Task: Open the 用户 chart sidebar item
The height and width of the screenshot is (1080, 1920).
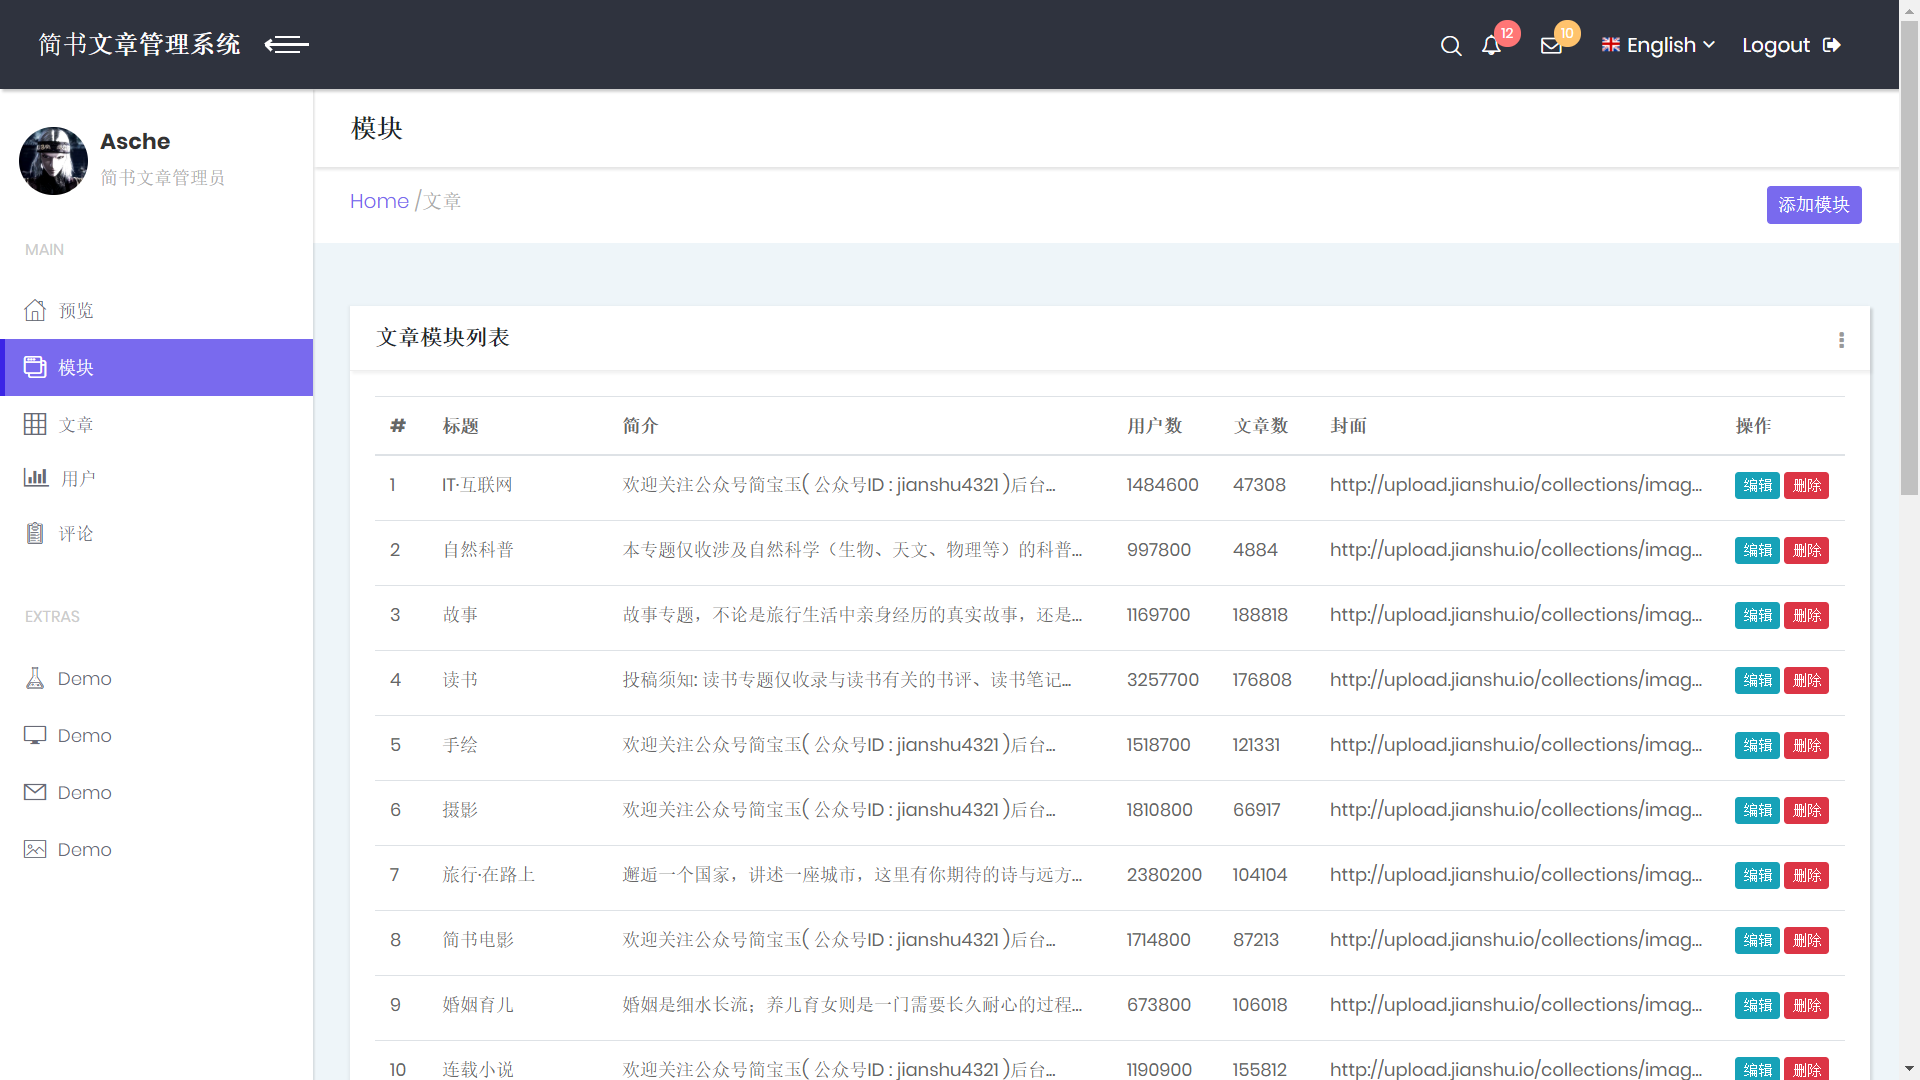Action: [77, 479]
